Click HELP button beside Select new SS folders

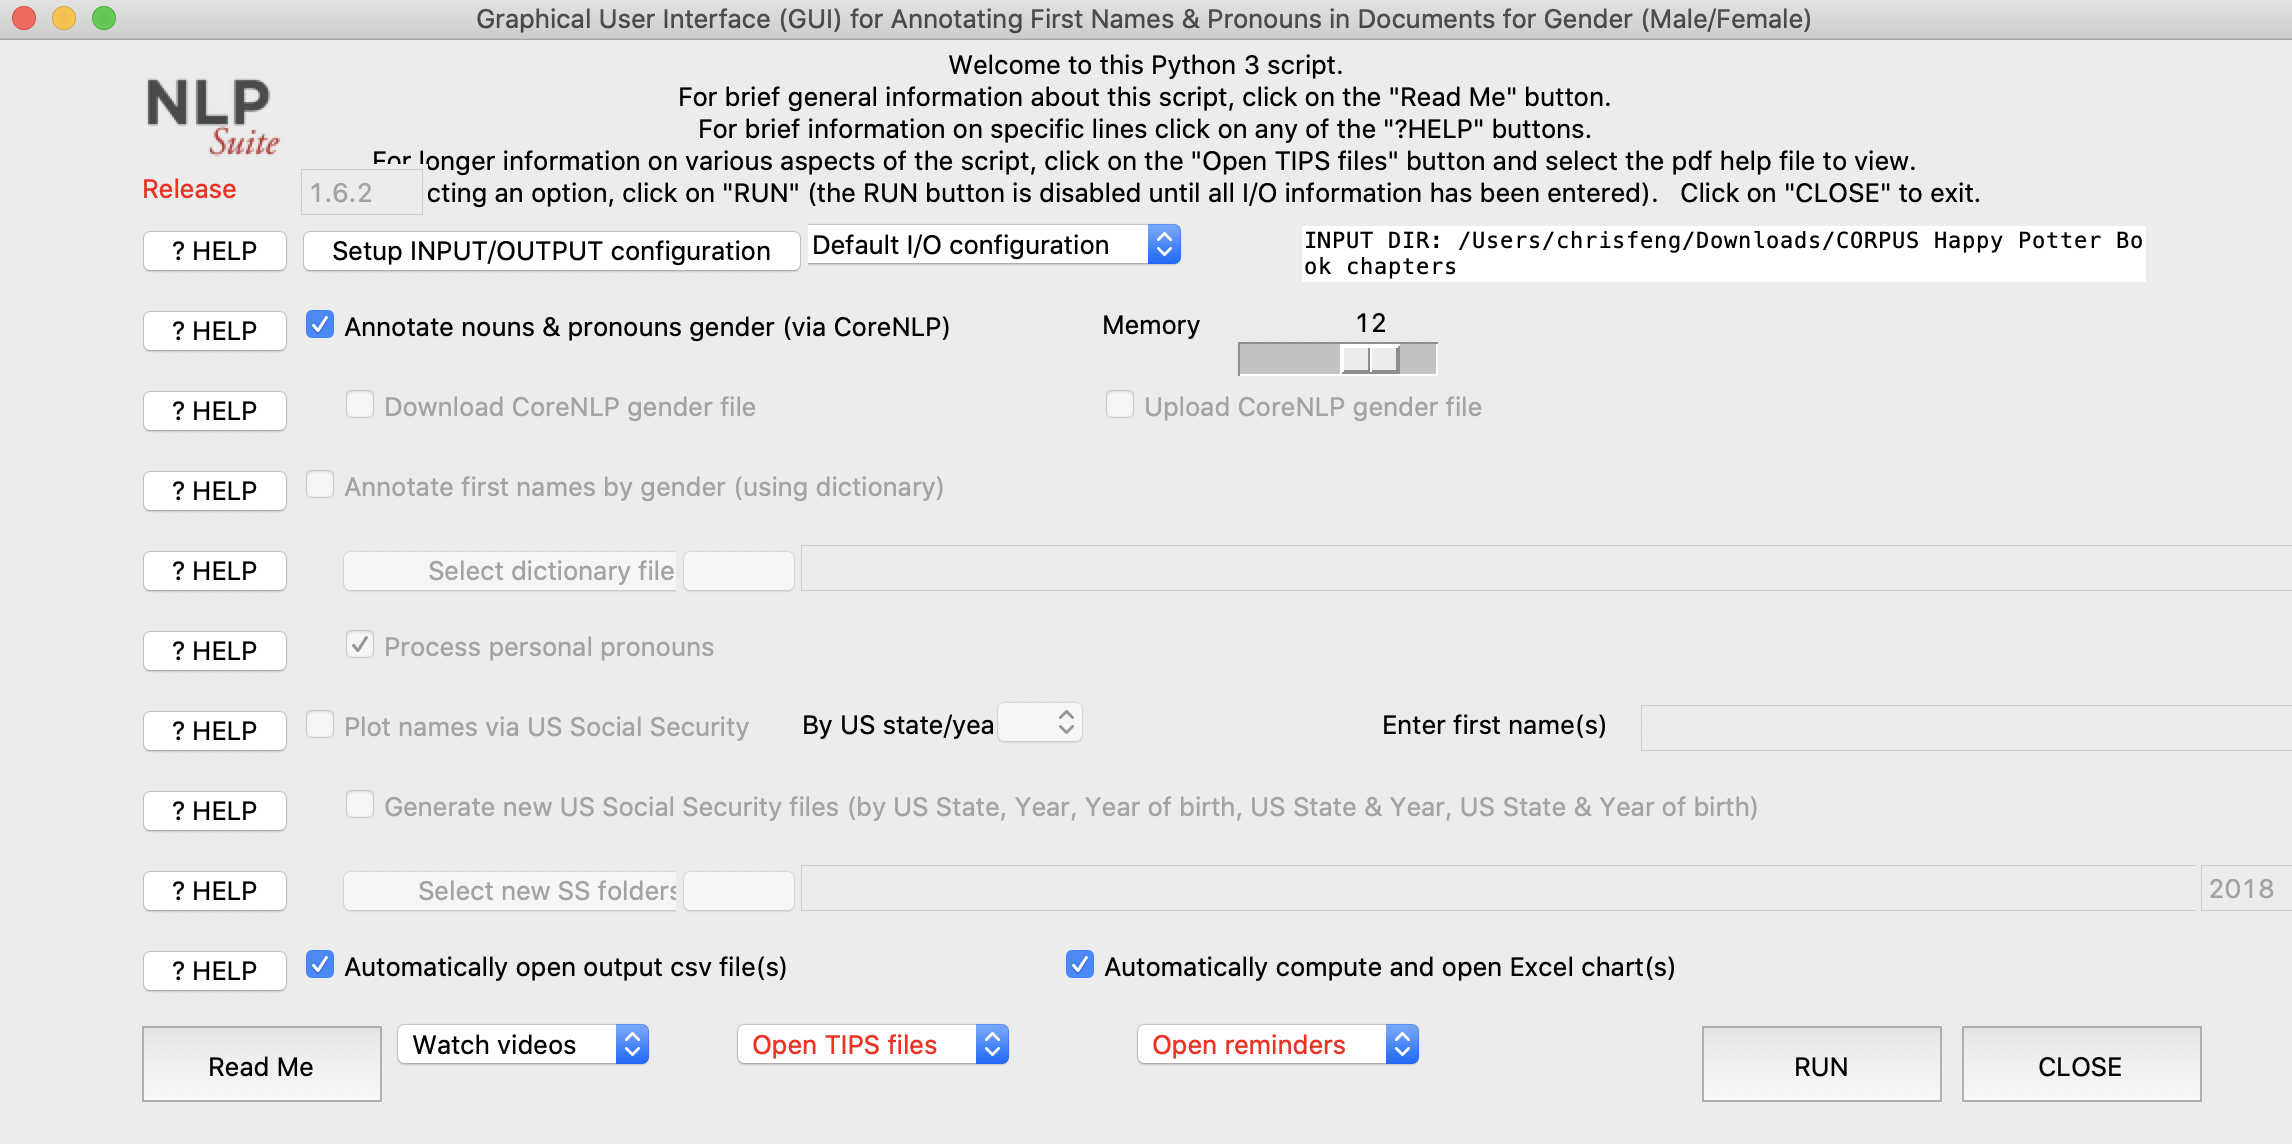pyautogui.click(x=215, y=891)
